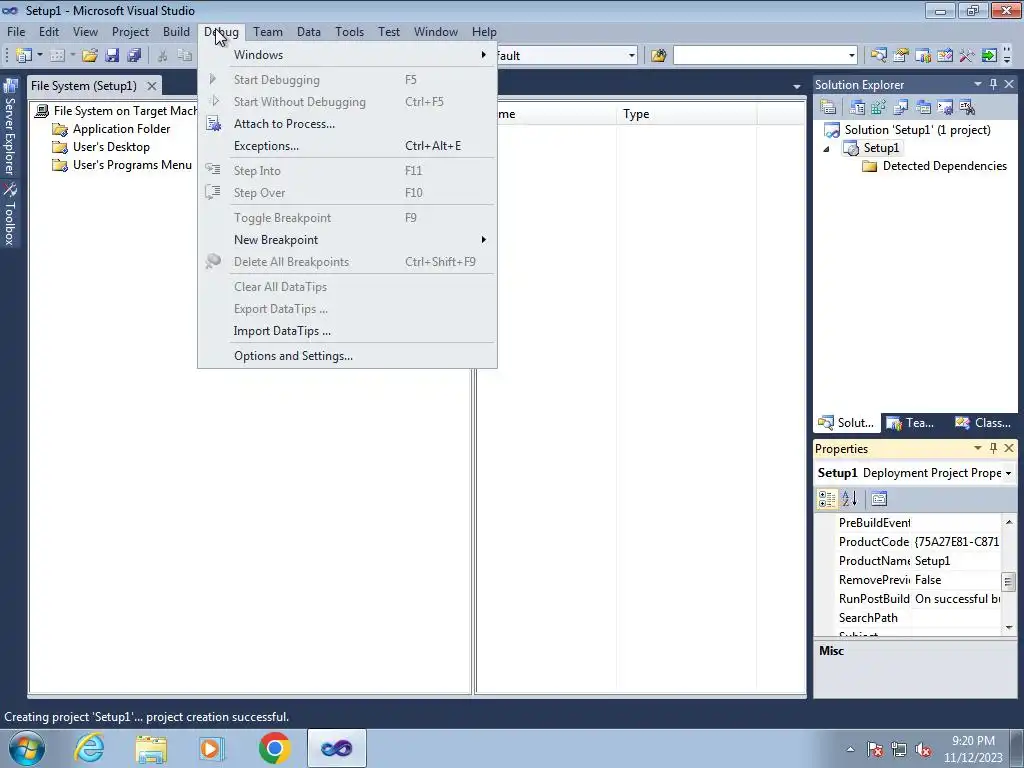The width and height of the screenshot is (1024, 768).
Task: Toggle Categorized view in Properties panel
Action: coord(827,499)
